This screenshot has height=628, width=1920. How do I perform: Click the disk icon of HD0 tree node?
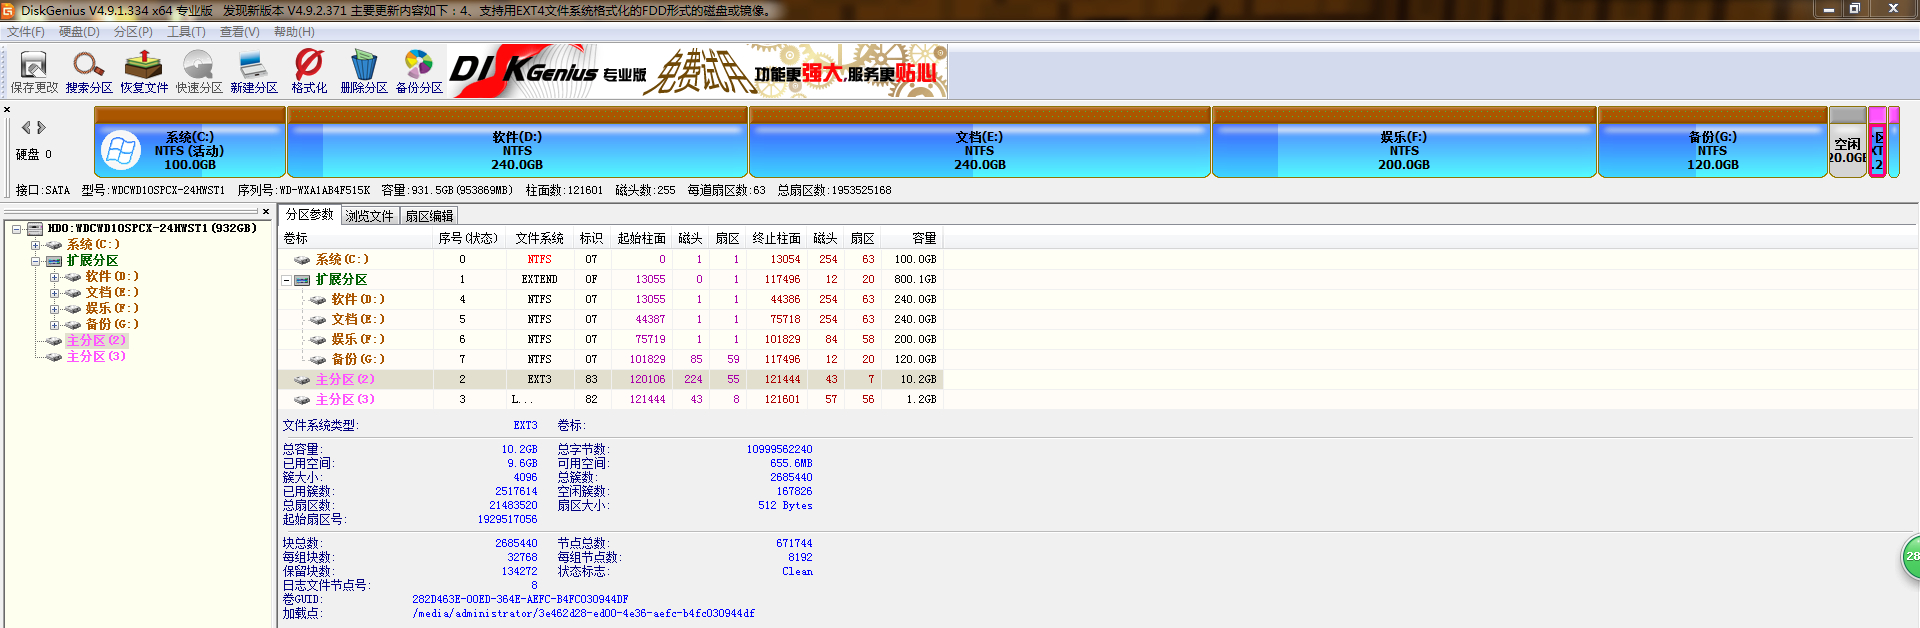(x=35, y=229)
